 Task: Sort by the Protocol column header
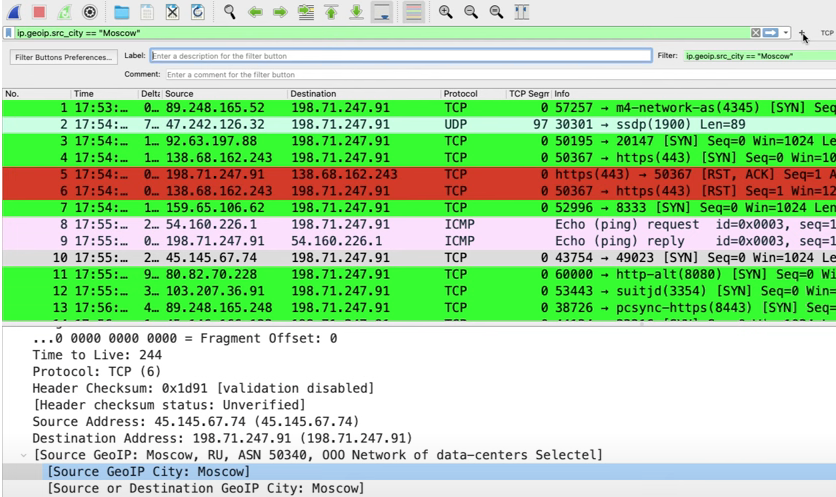tap(473, 94)
